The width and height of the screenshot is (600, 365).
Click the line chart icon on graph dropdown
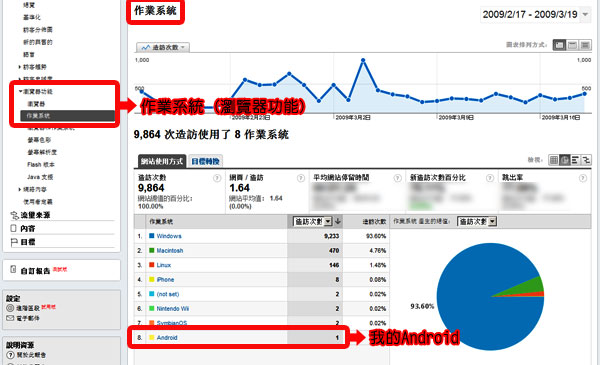point(145,47)
